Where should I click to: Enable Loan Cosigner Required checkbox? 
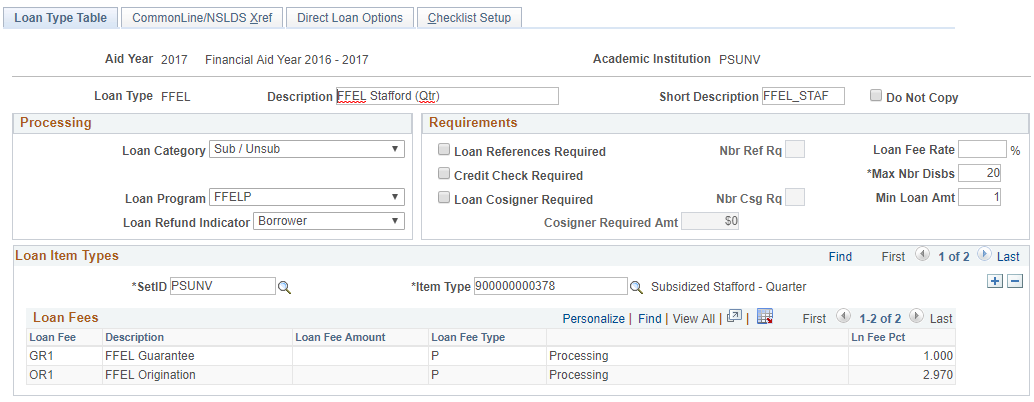pos(444,198)
